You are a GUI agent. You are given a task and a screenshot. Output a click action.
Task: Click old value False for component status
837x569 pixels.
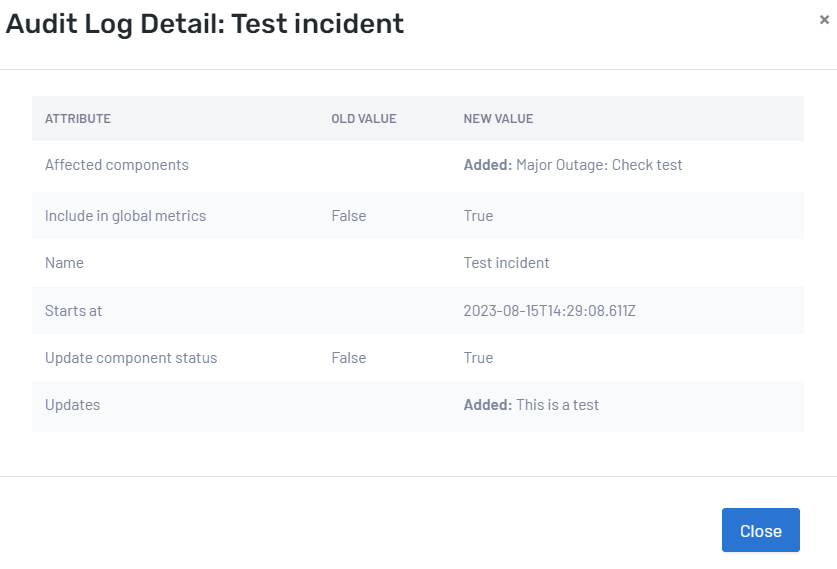pyautogui.click(x=349, y=358)
